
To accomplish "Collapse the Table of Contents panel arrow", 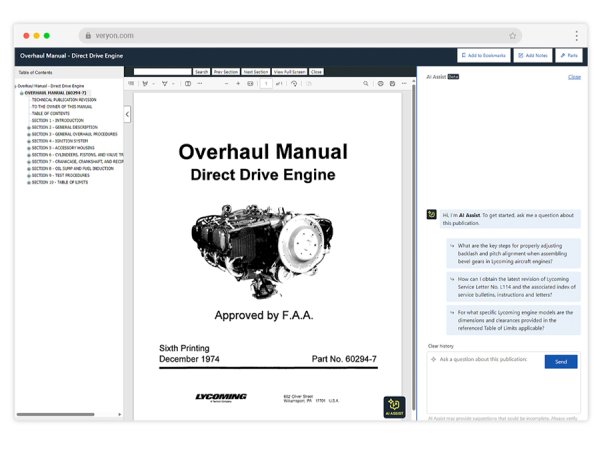I will pyautogui.click(x=127, y=114).
